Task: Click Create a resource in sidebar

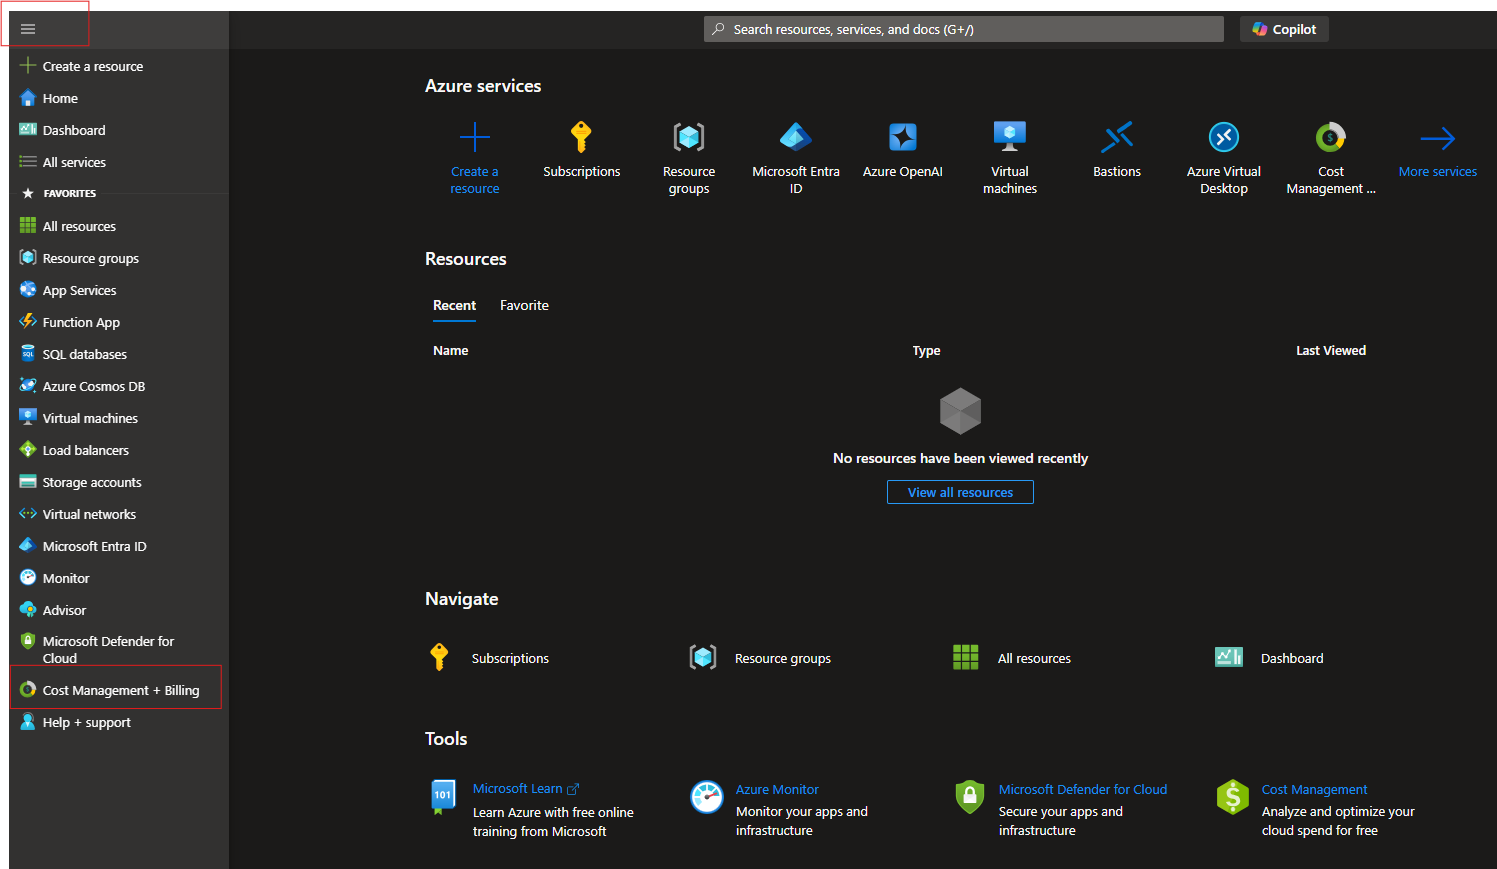Action: click(x=81, y=66)
